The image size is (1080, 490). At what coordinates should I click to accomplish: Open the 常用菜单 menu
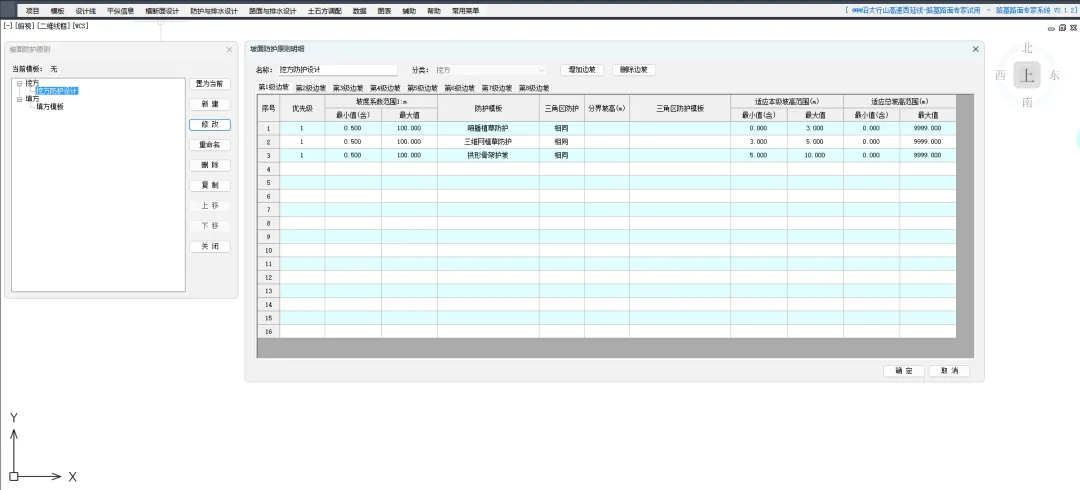tap(466, 11)
